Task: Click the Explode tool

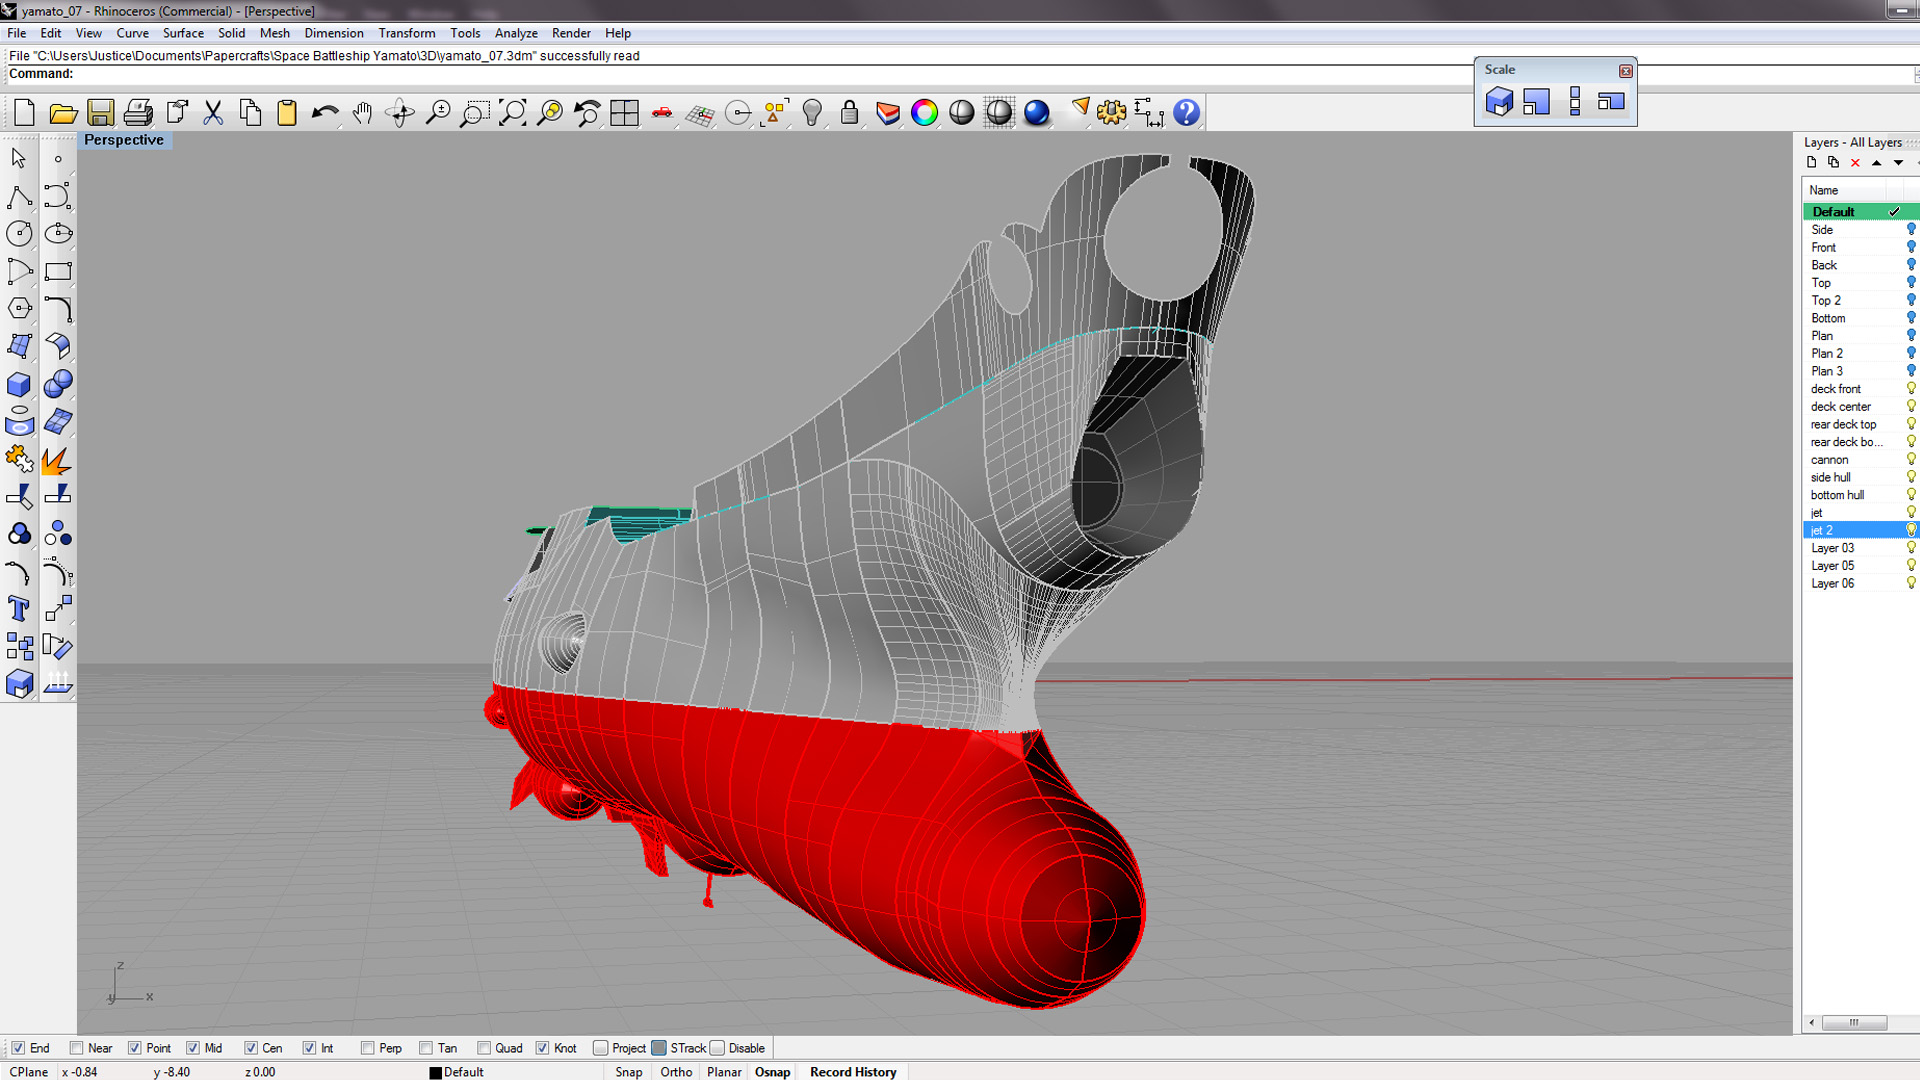Action: pos(58,459)
